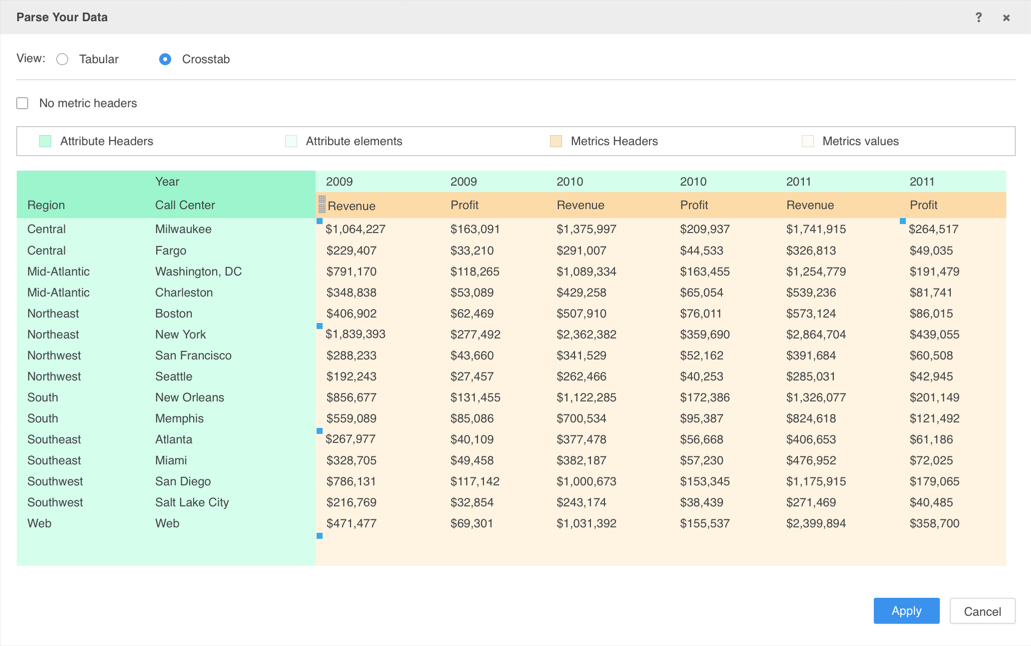Click blue handle above the $1,064,227 cell
Screen dimensions: 1031x646
pos(320,221)
